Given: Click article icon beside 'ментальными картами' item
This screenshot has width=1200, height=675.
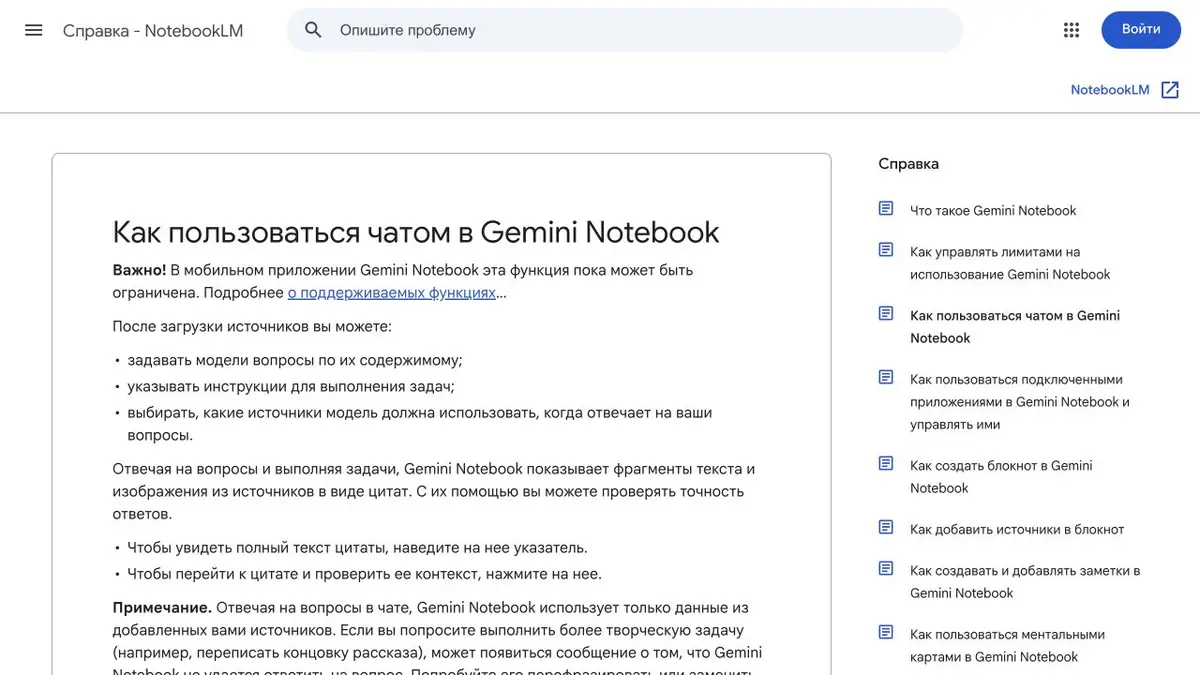Looking at the screenshot, I should (x=886, y=633).
